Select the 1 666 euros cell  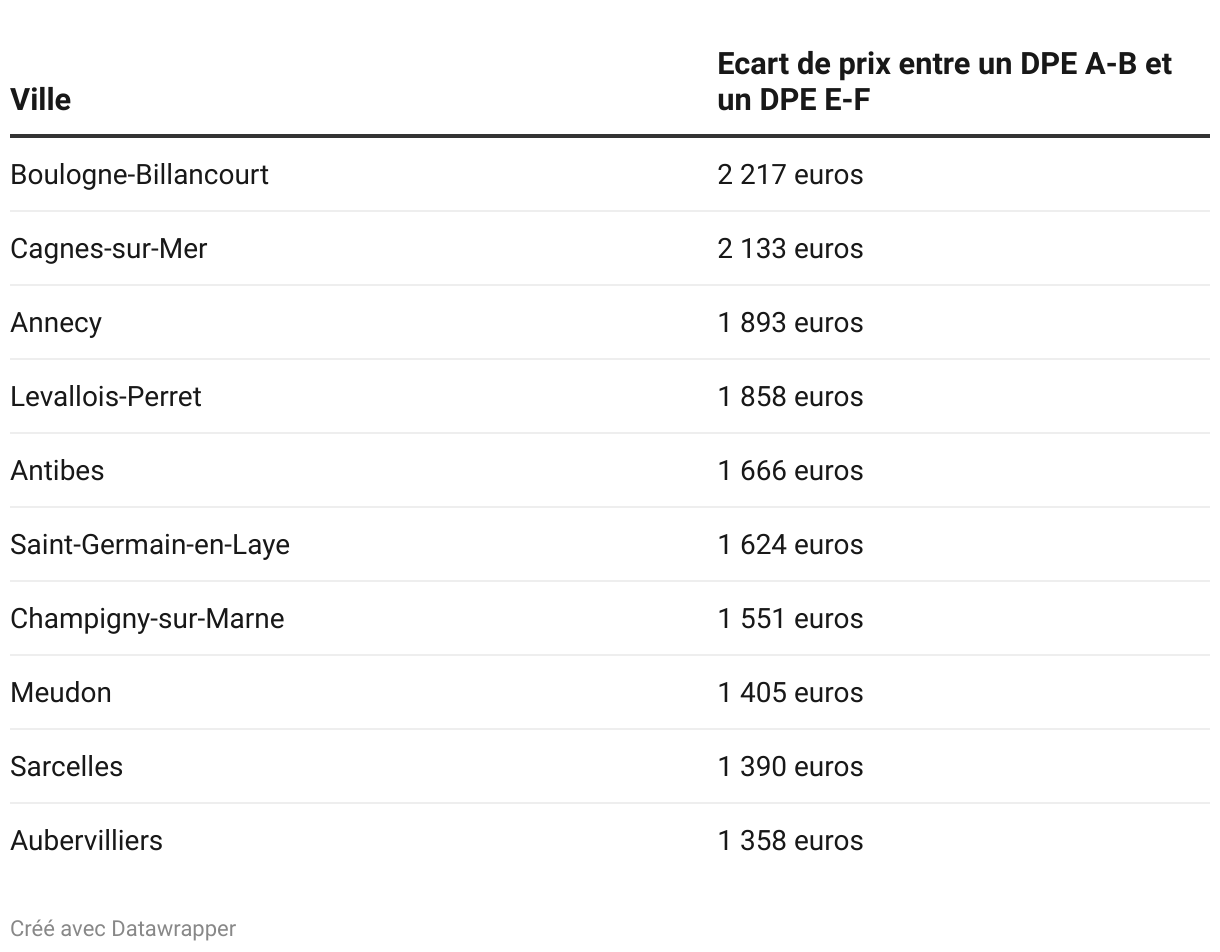pyautogui.click(x=790, y=471)
